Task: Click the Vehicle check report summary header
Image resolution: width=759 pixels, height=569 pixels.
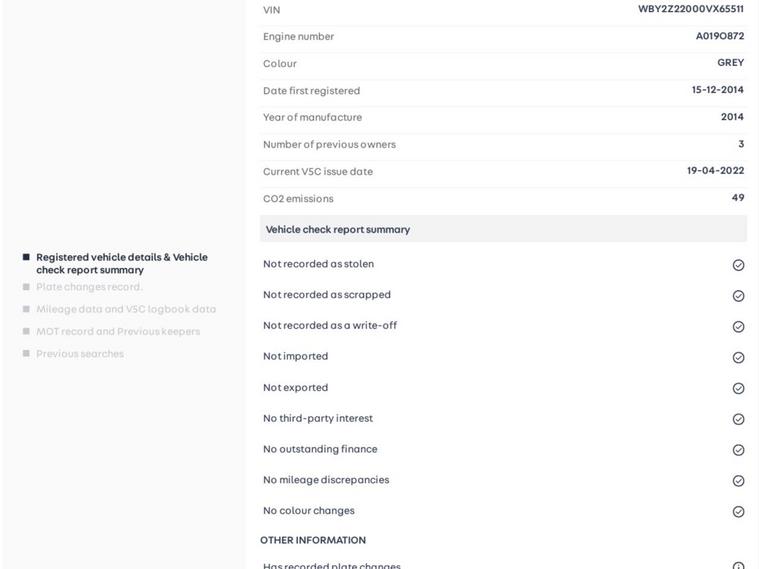Action: 338,229
